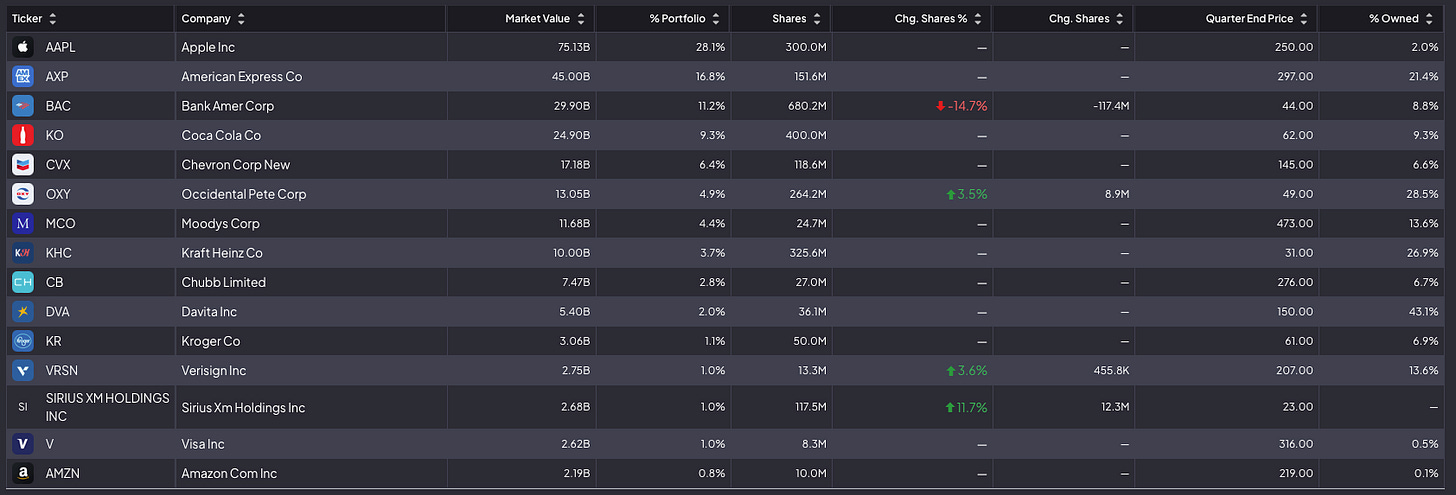Open the OXY ticker
Screen dimensions: 1456x495
(x=59, y=194)
